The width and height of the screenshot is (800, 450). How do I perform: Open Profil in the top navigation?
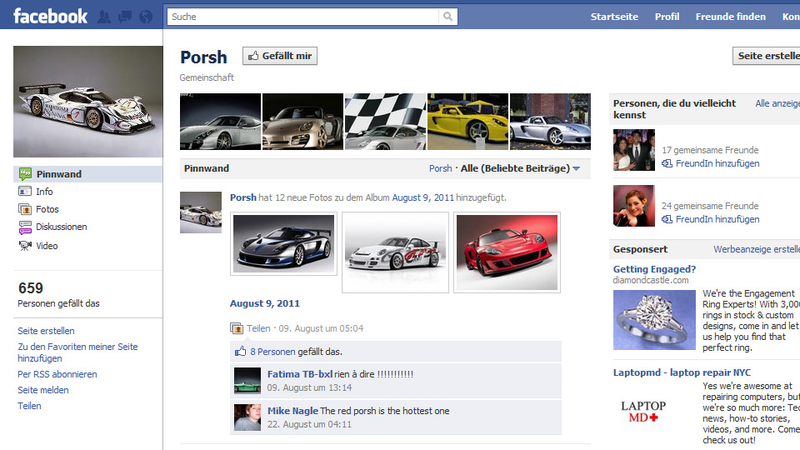667,16
